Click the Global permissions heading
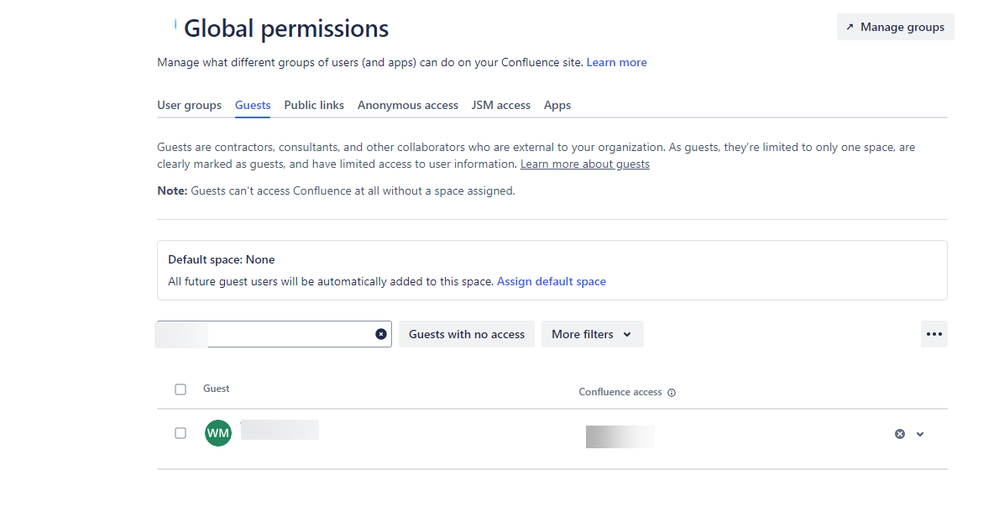 click(286, 29)
